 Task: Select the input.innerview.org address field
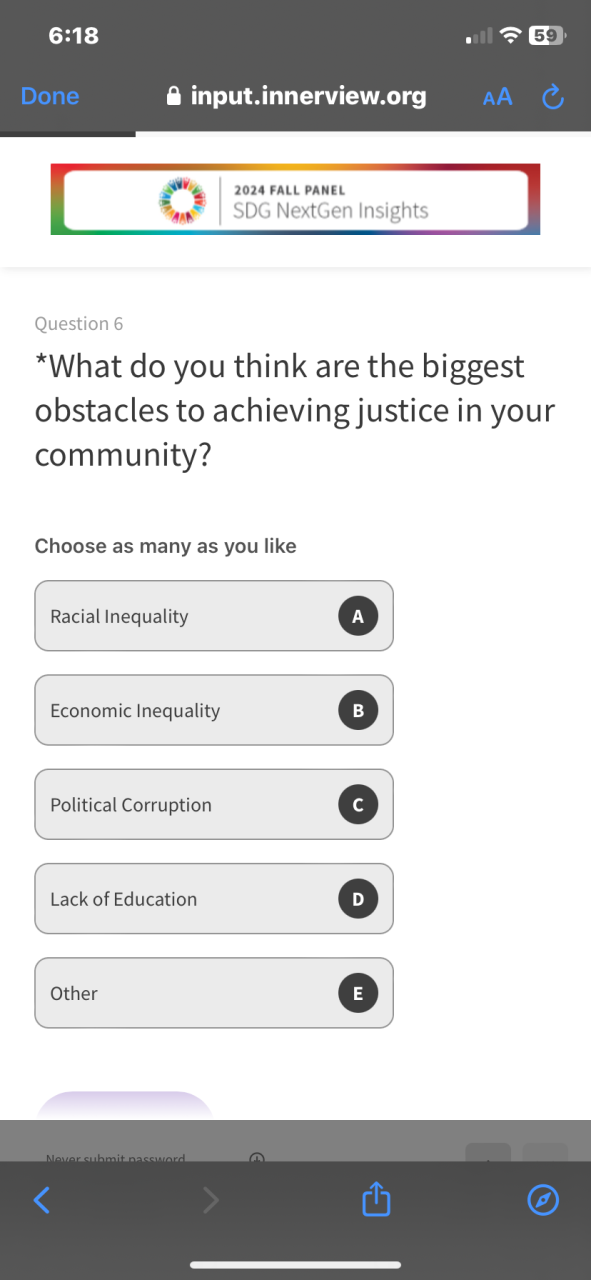pos(296,96)
